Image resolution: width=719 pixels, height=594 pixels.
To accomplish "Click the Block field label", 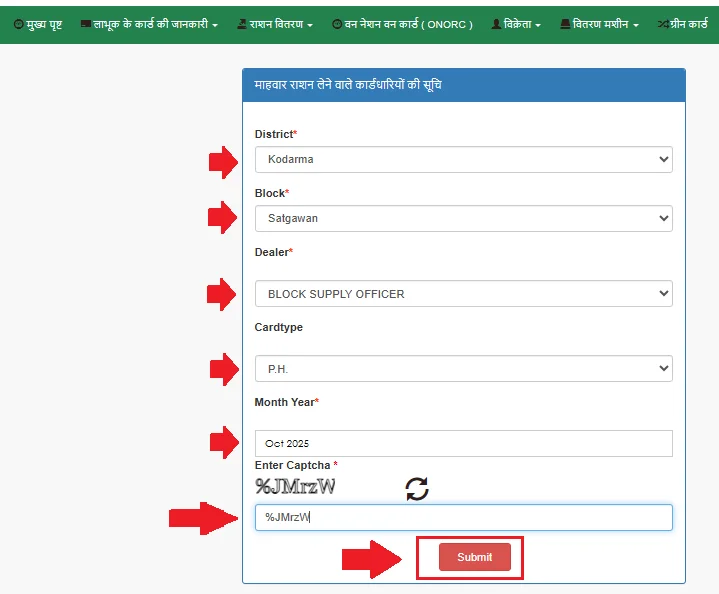I will (x=272, y=193).
